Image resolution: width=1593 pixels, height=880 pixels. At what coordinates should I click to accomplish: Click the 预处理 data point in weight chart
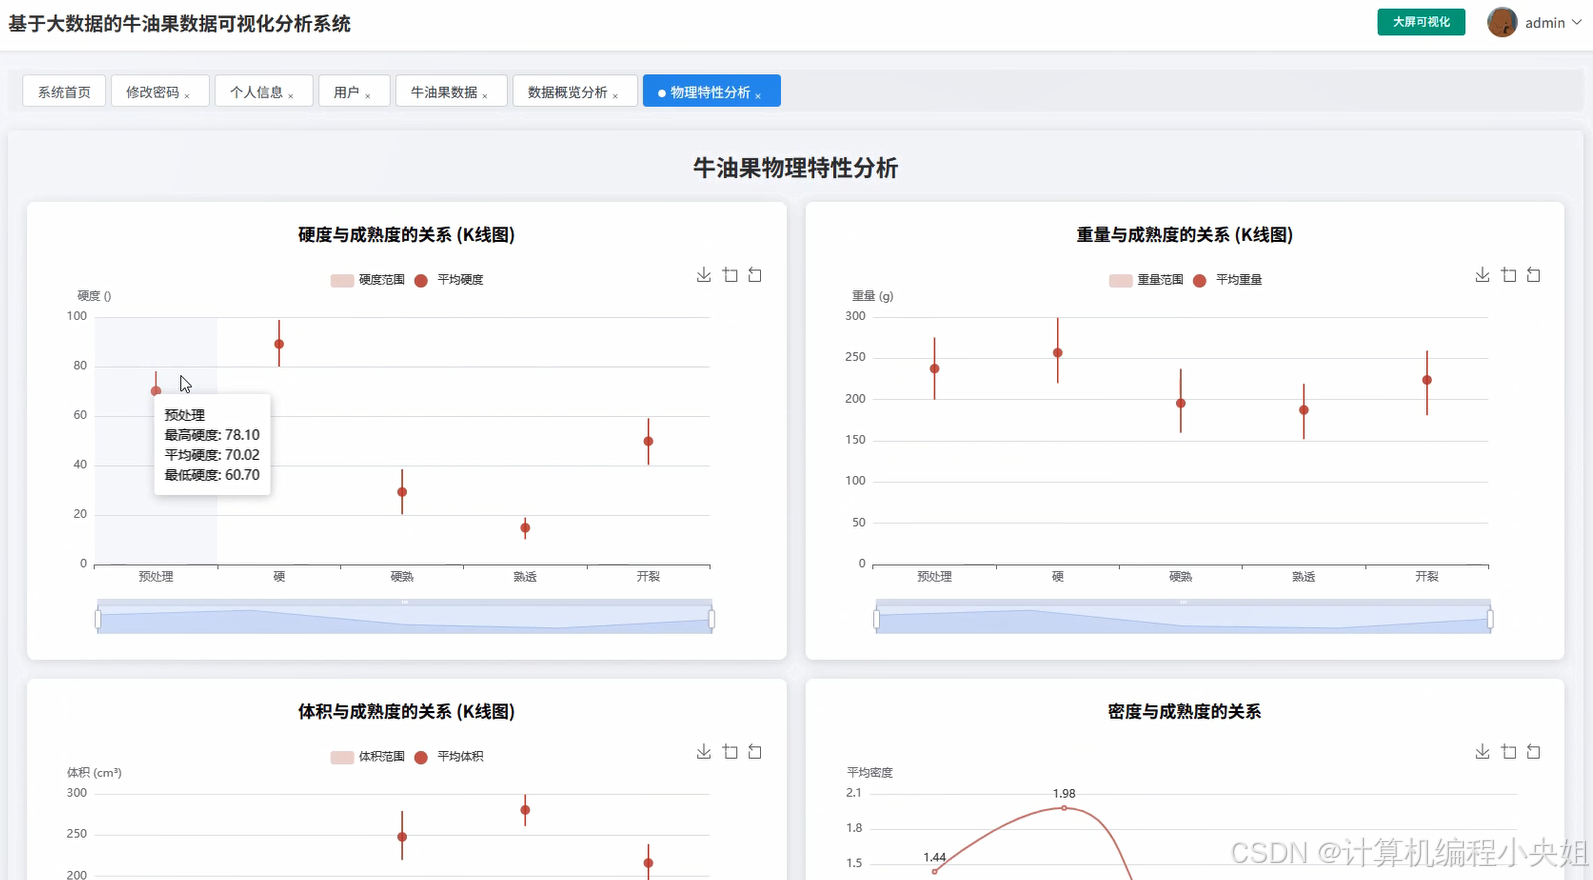[x=935, y=369]
